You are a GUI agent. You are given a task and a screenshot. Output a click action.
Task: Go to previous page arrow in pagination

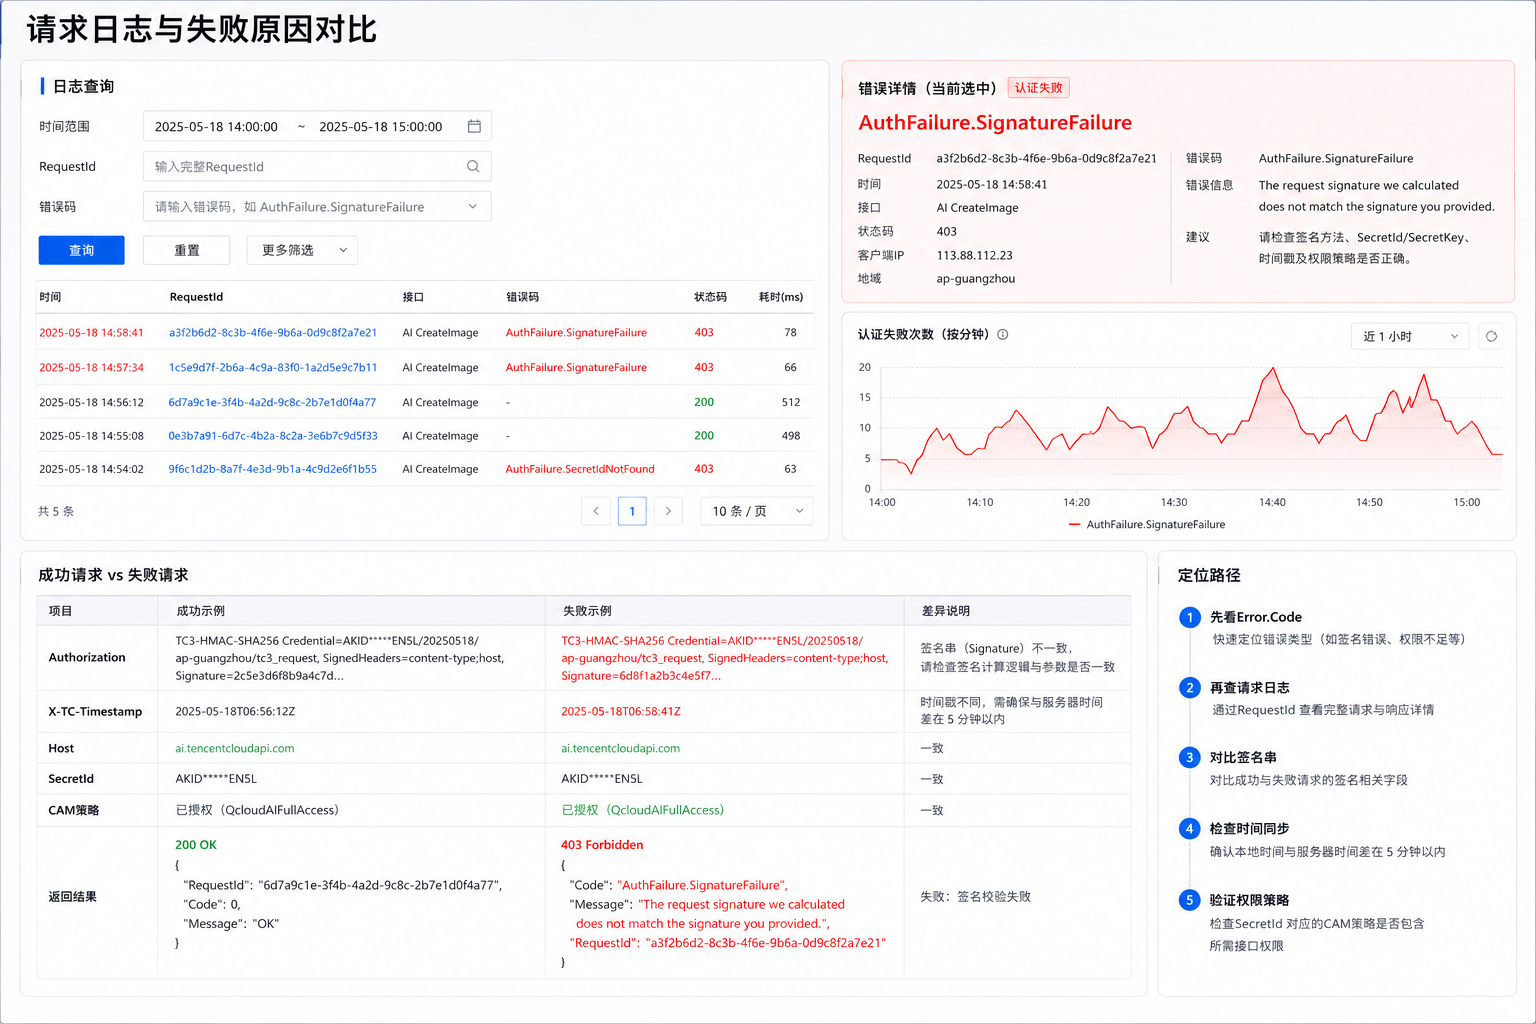coord(596,511)
